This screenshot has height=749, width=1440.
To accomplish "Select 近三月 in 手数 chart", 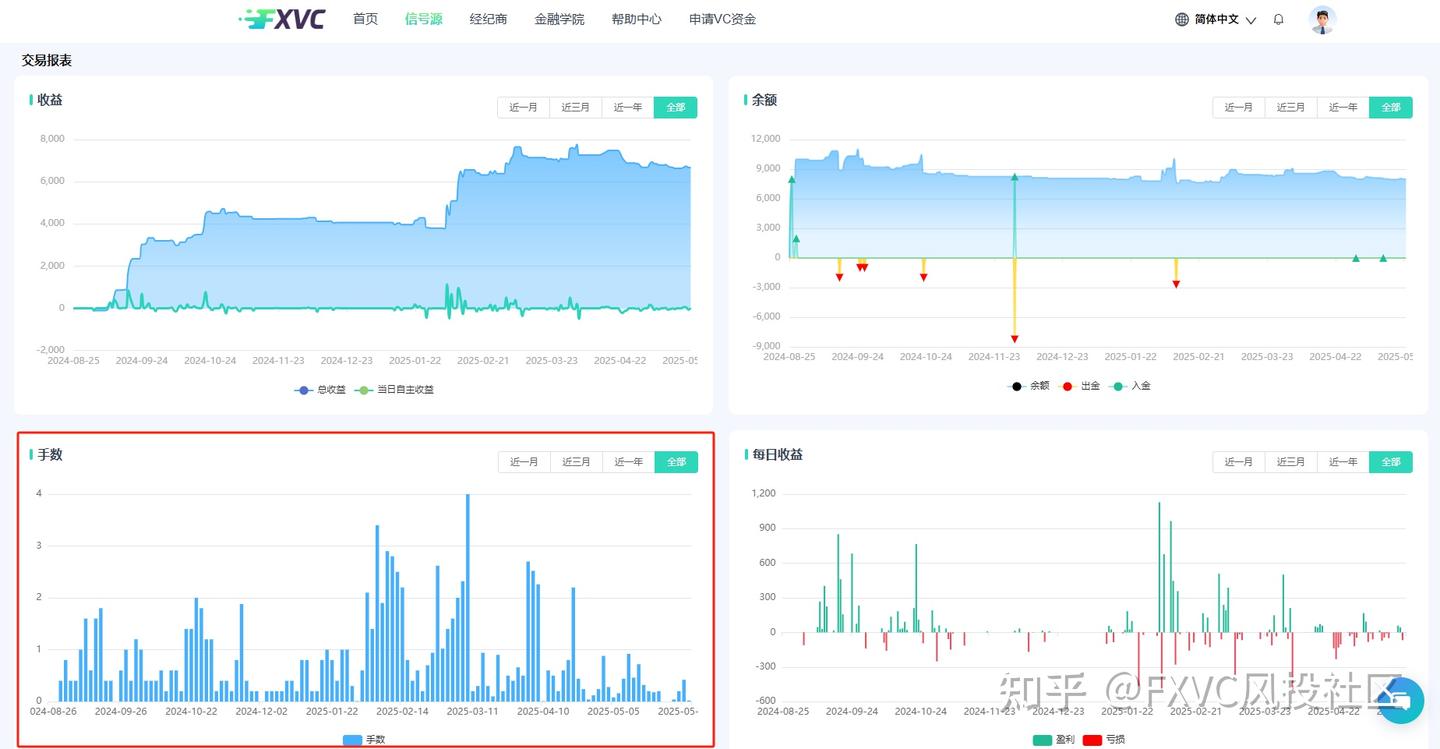I will click(x=577, y=462).
